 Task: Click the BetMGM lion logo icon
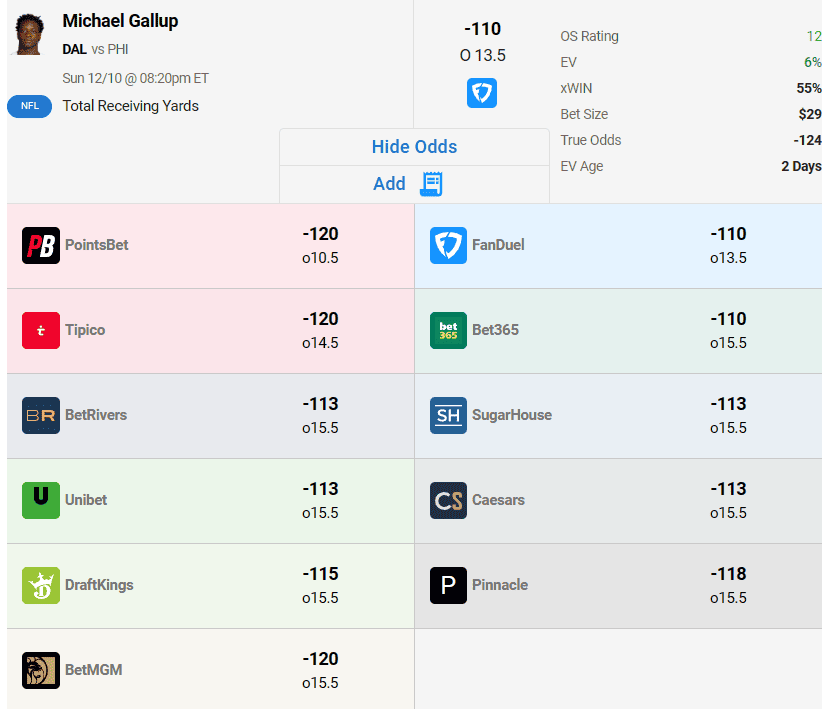click(x=41, y=671)
